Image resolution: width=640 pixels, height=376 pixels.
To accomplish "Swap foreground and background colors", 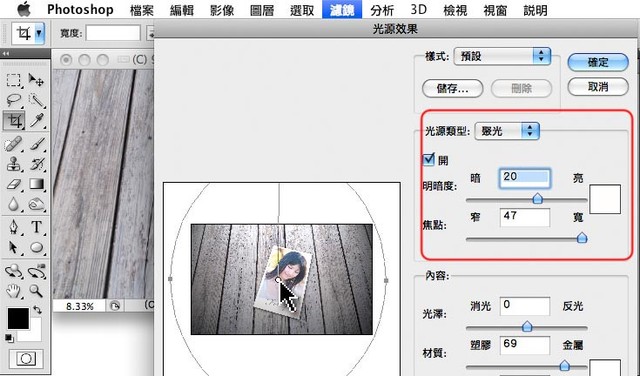I will tap(37, 310).
